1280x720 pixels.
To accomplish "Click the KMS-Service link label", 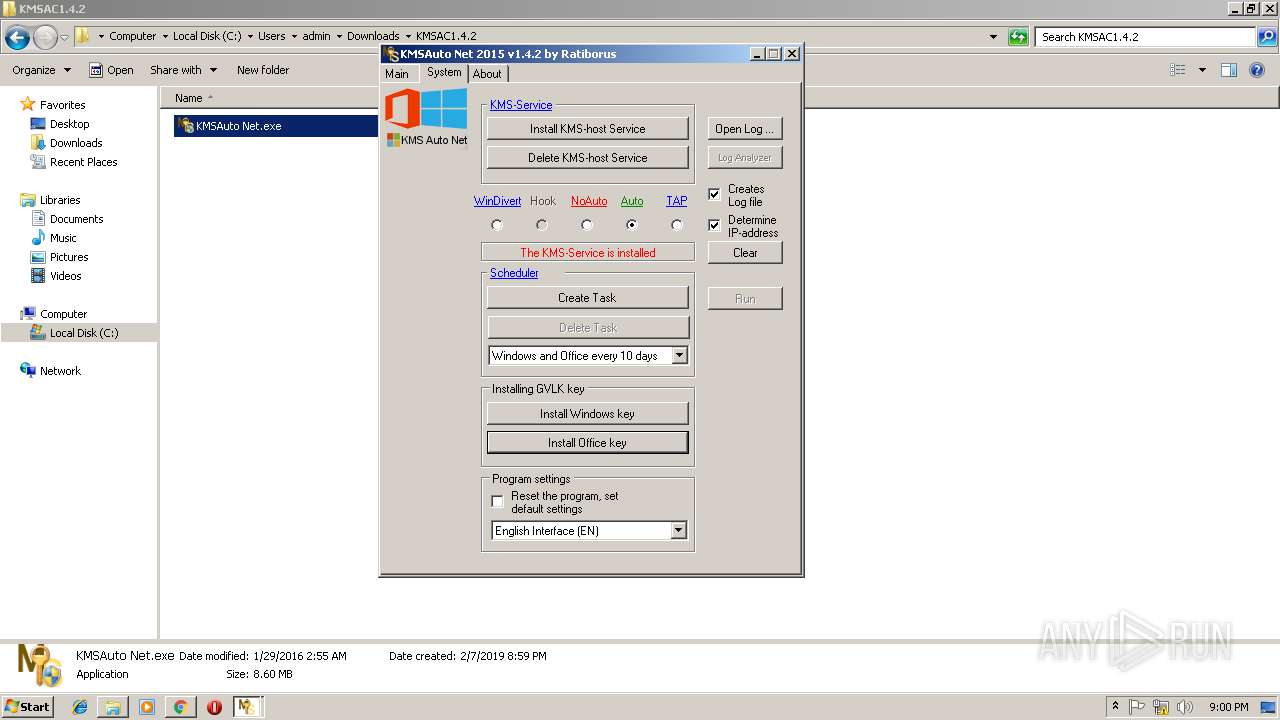I will (521, 105).
